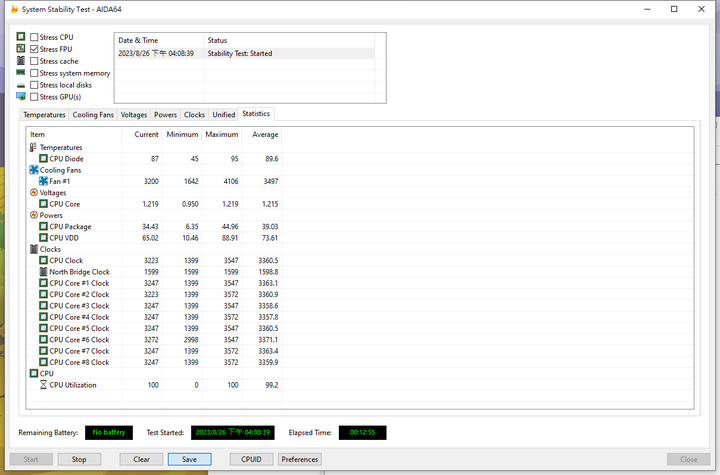
Task: Switch to the Temperatures tab
Action: [44, 114]
